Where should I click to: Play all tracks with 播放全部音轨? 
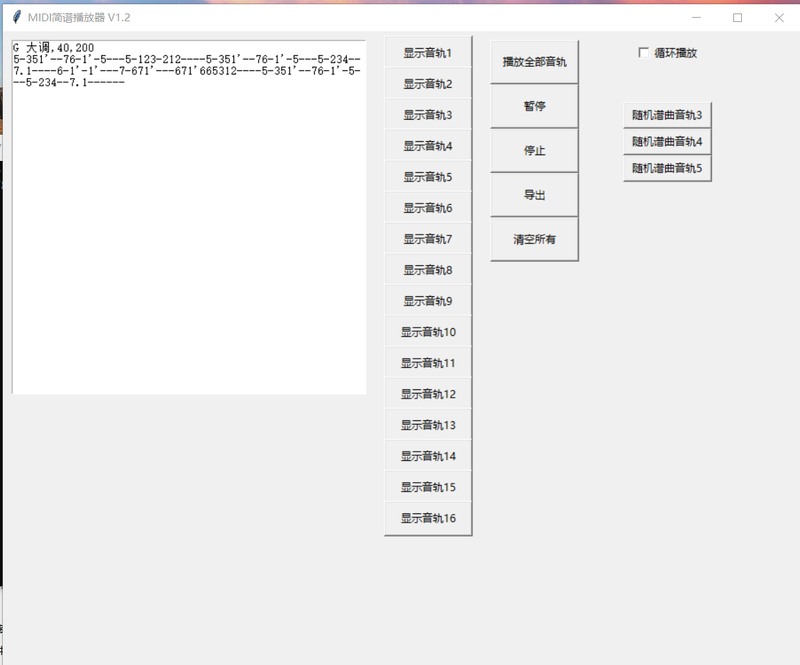(534, 62)
